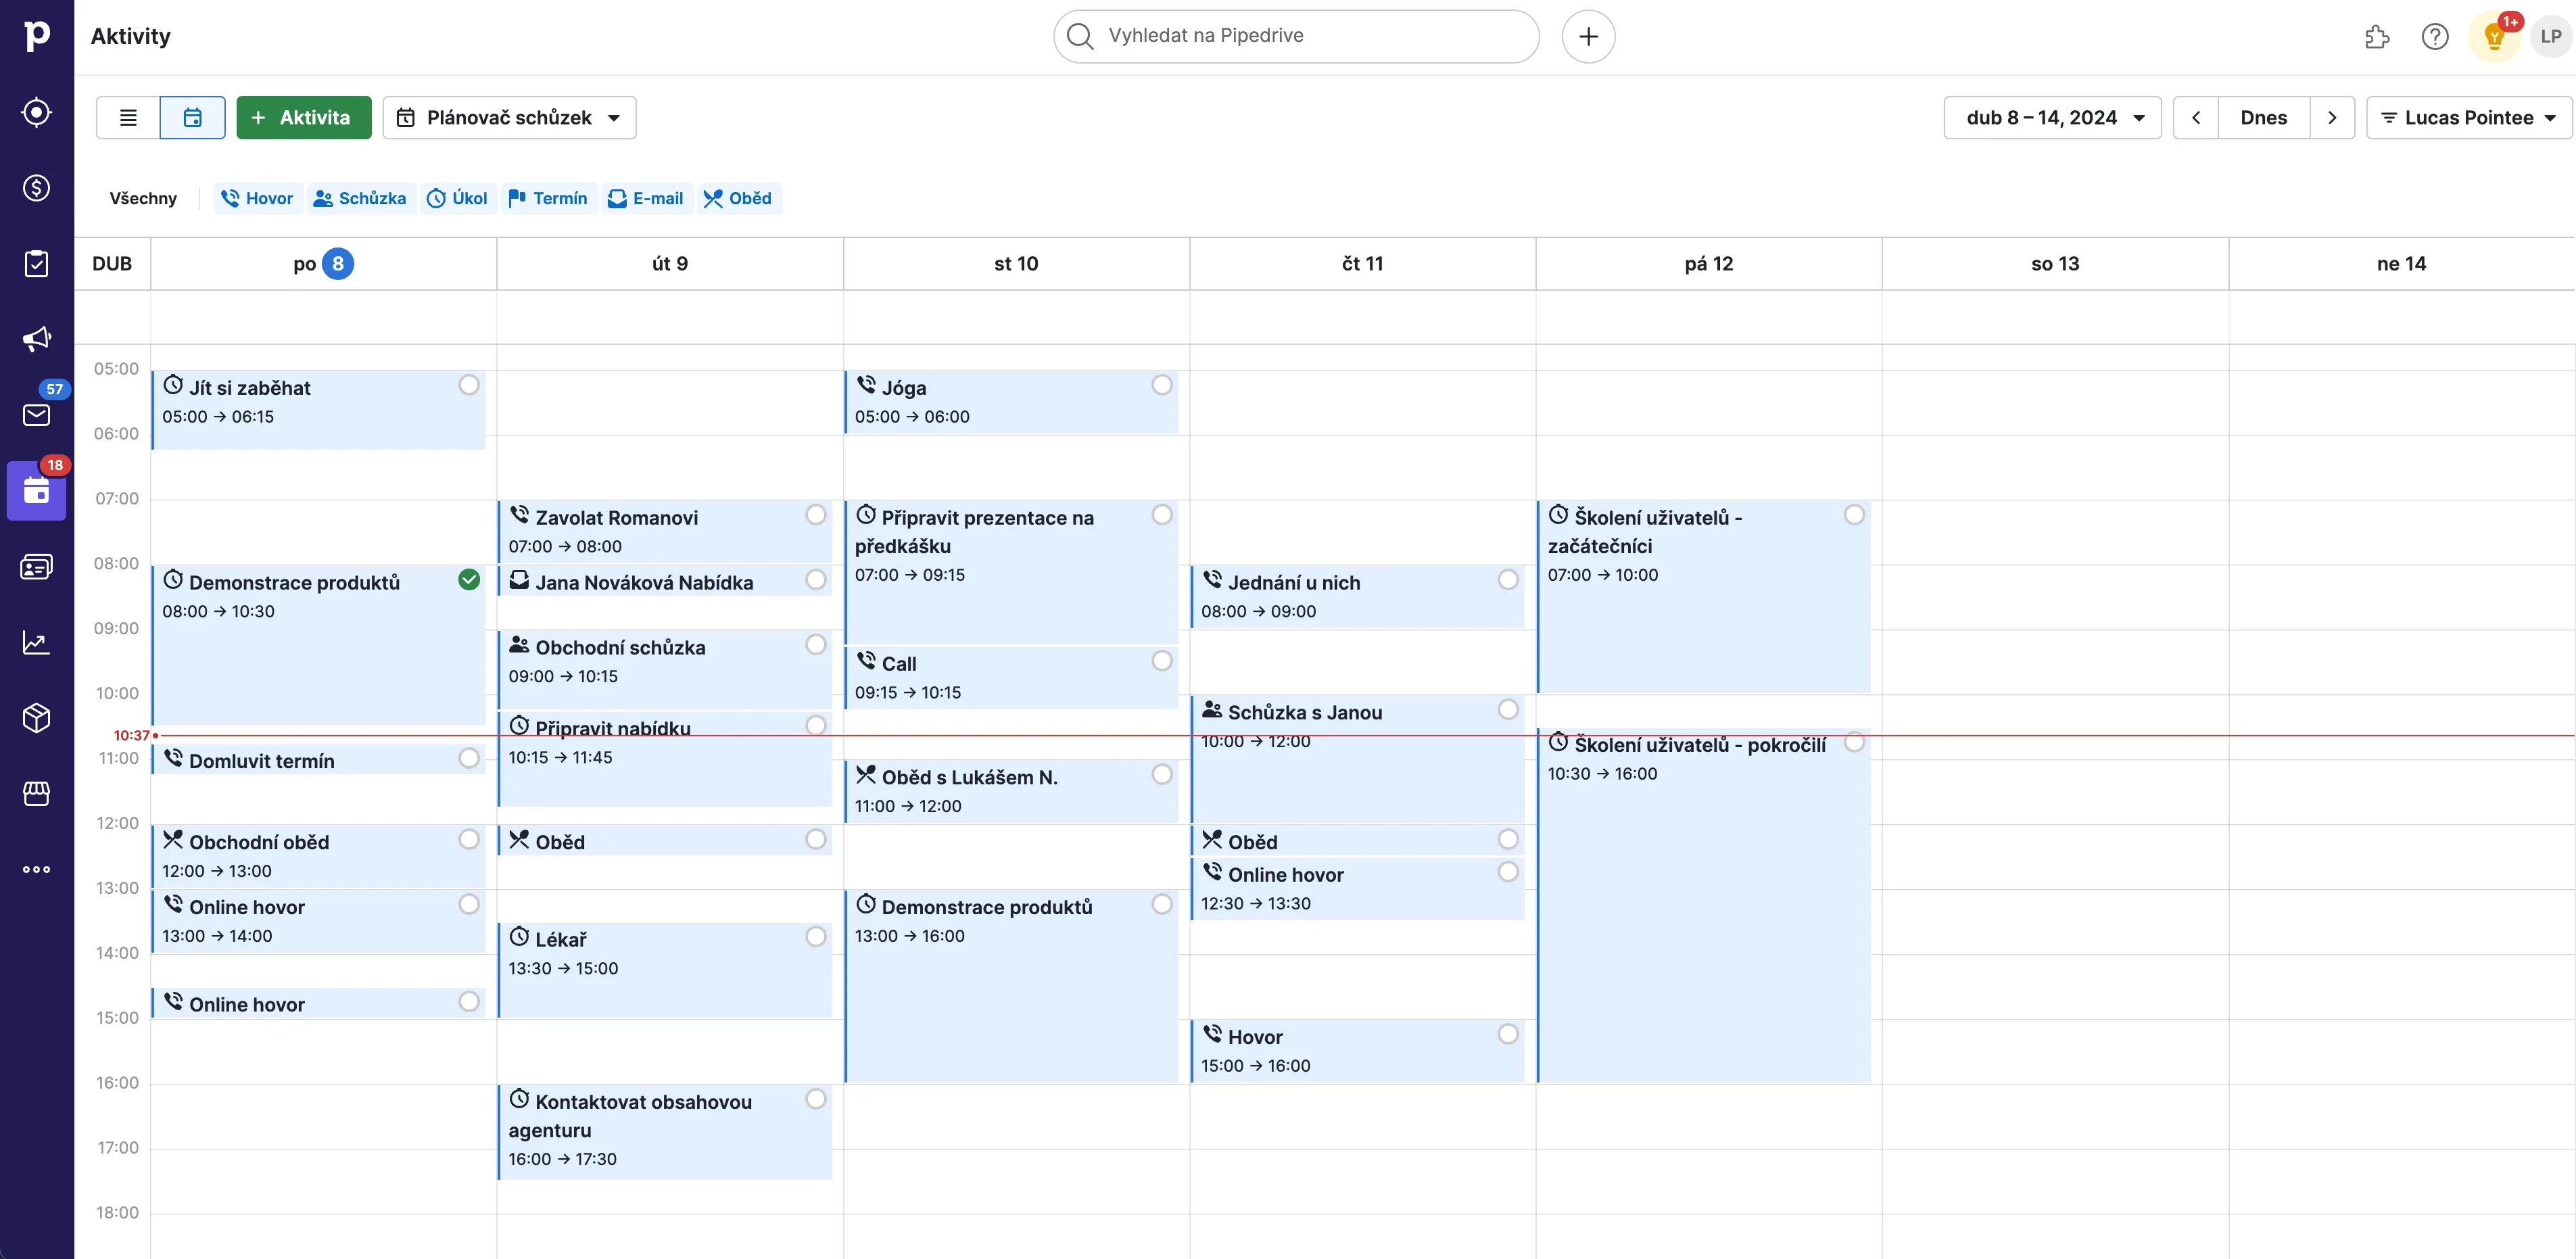
Task: Create a new activity with 'Aktivita' button
Action: [x=303, y=117]
